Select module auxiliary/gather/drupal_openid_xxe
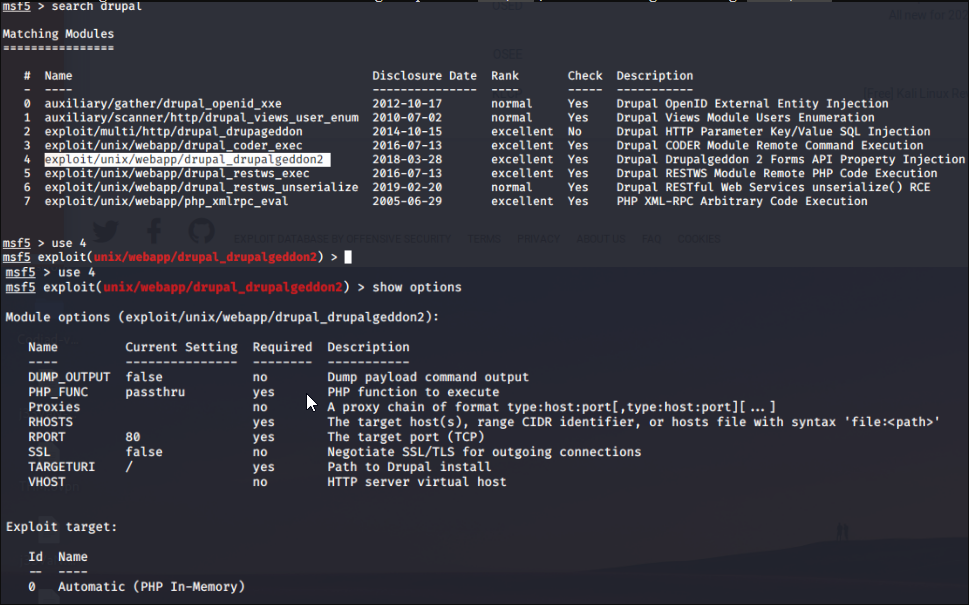This screenshot has width=969, height=605. click(163, 104)
